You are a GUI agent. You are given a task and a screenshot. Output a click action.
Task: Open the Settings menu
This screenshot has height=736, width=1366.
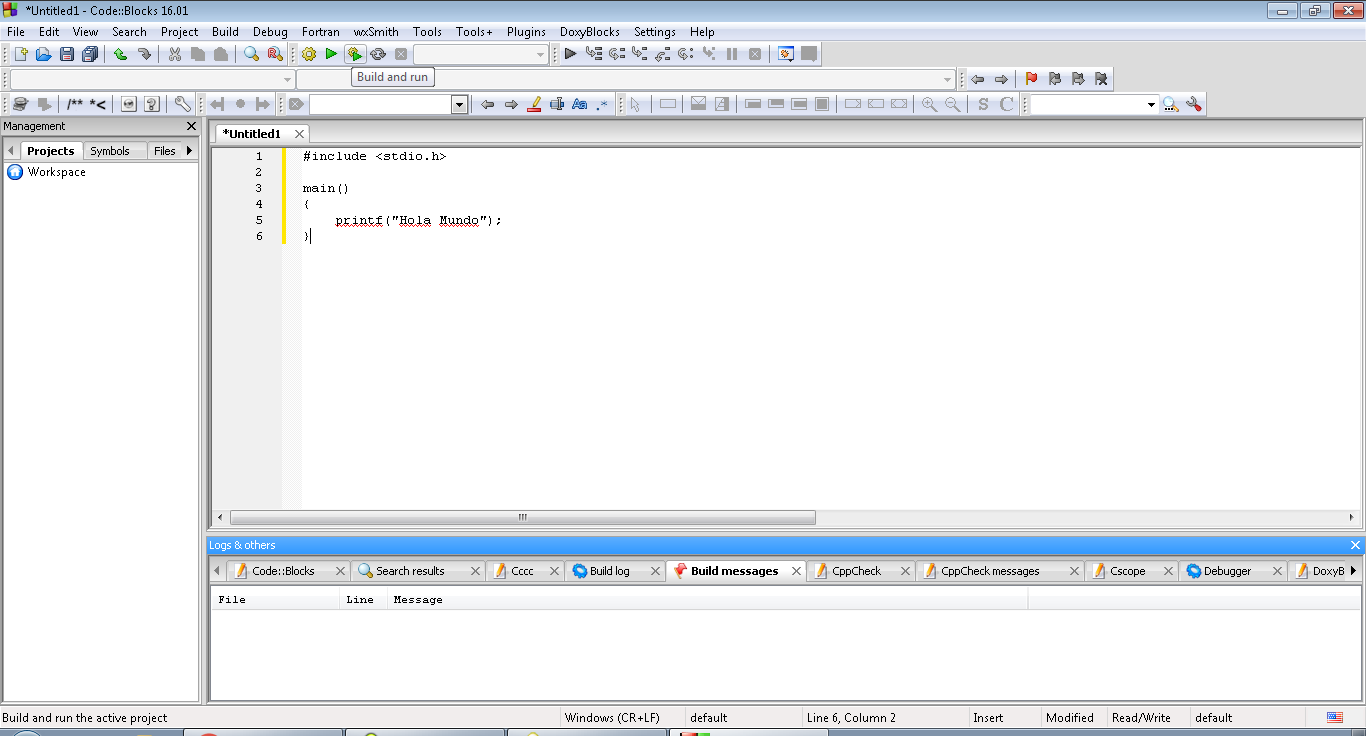tap(655, 32)
